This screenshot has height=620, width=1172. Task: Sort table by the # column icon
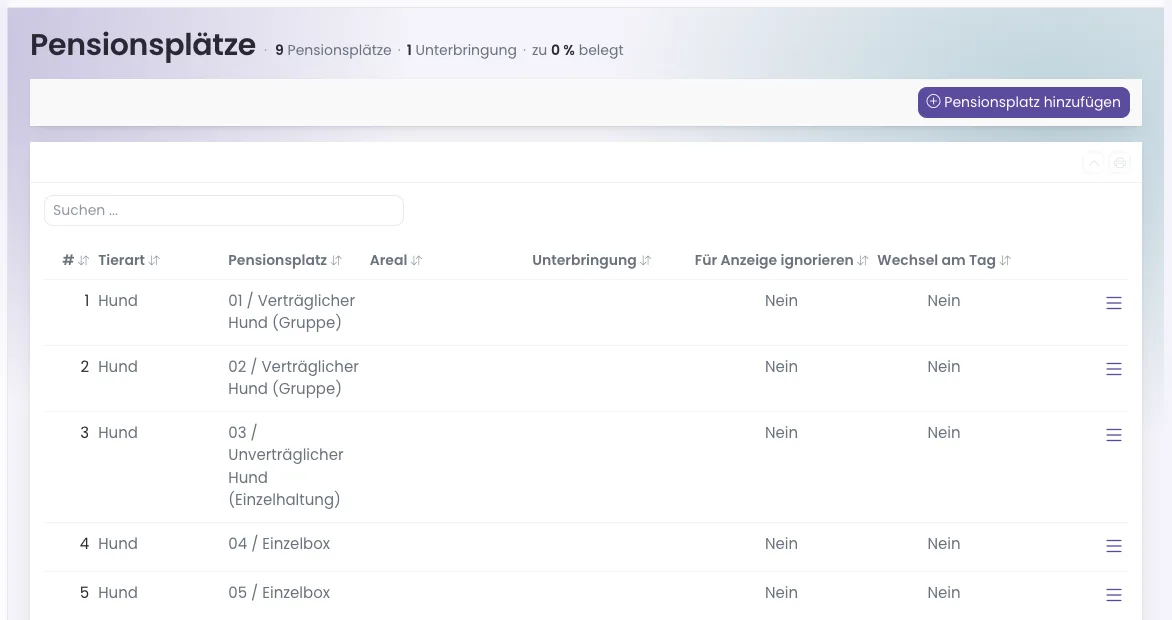[84, 260]
